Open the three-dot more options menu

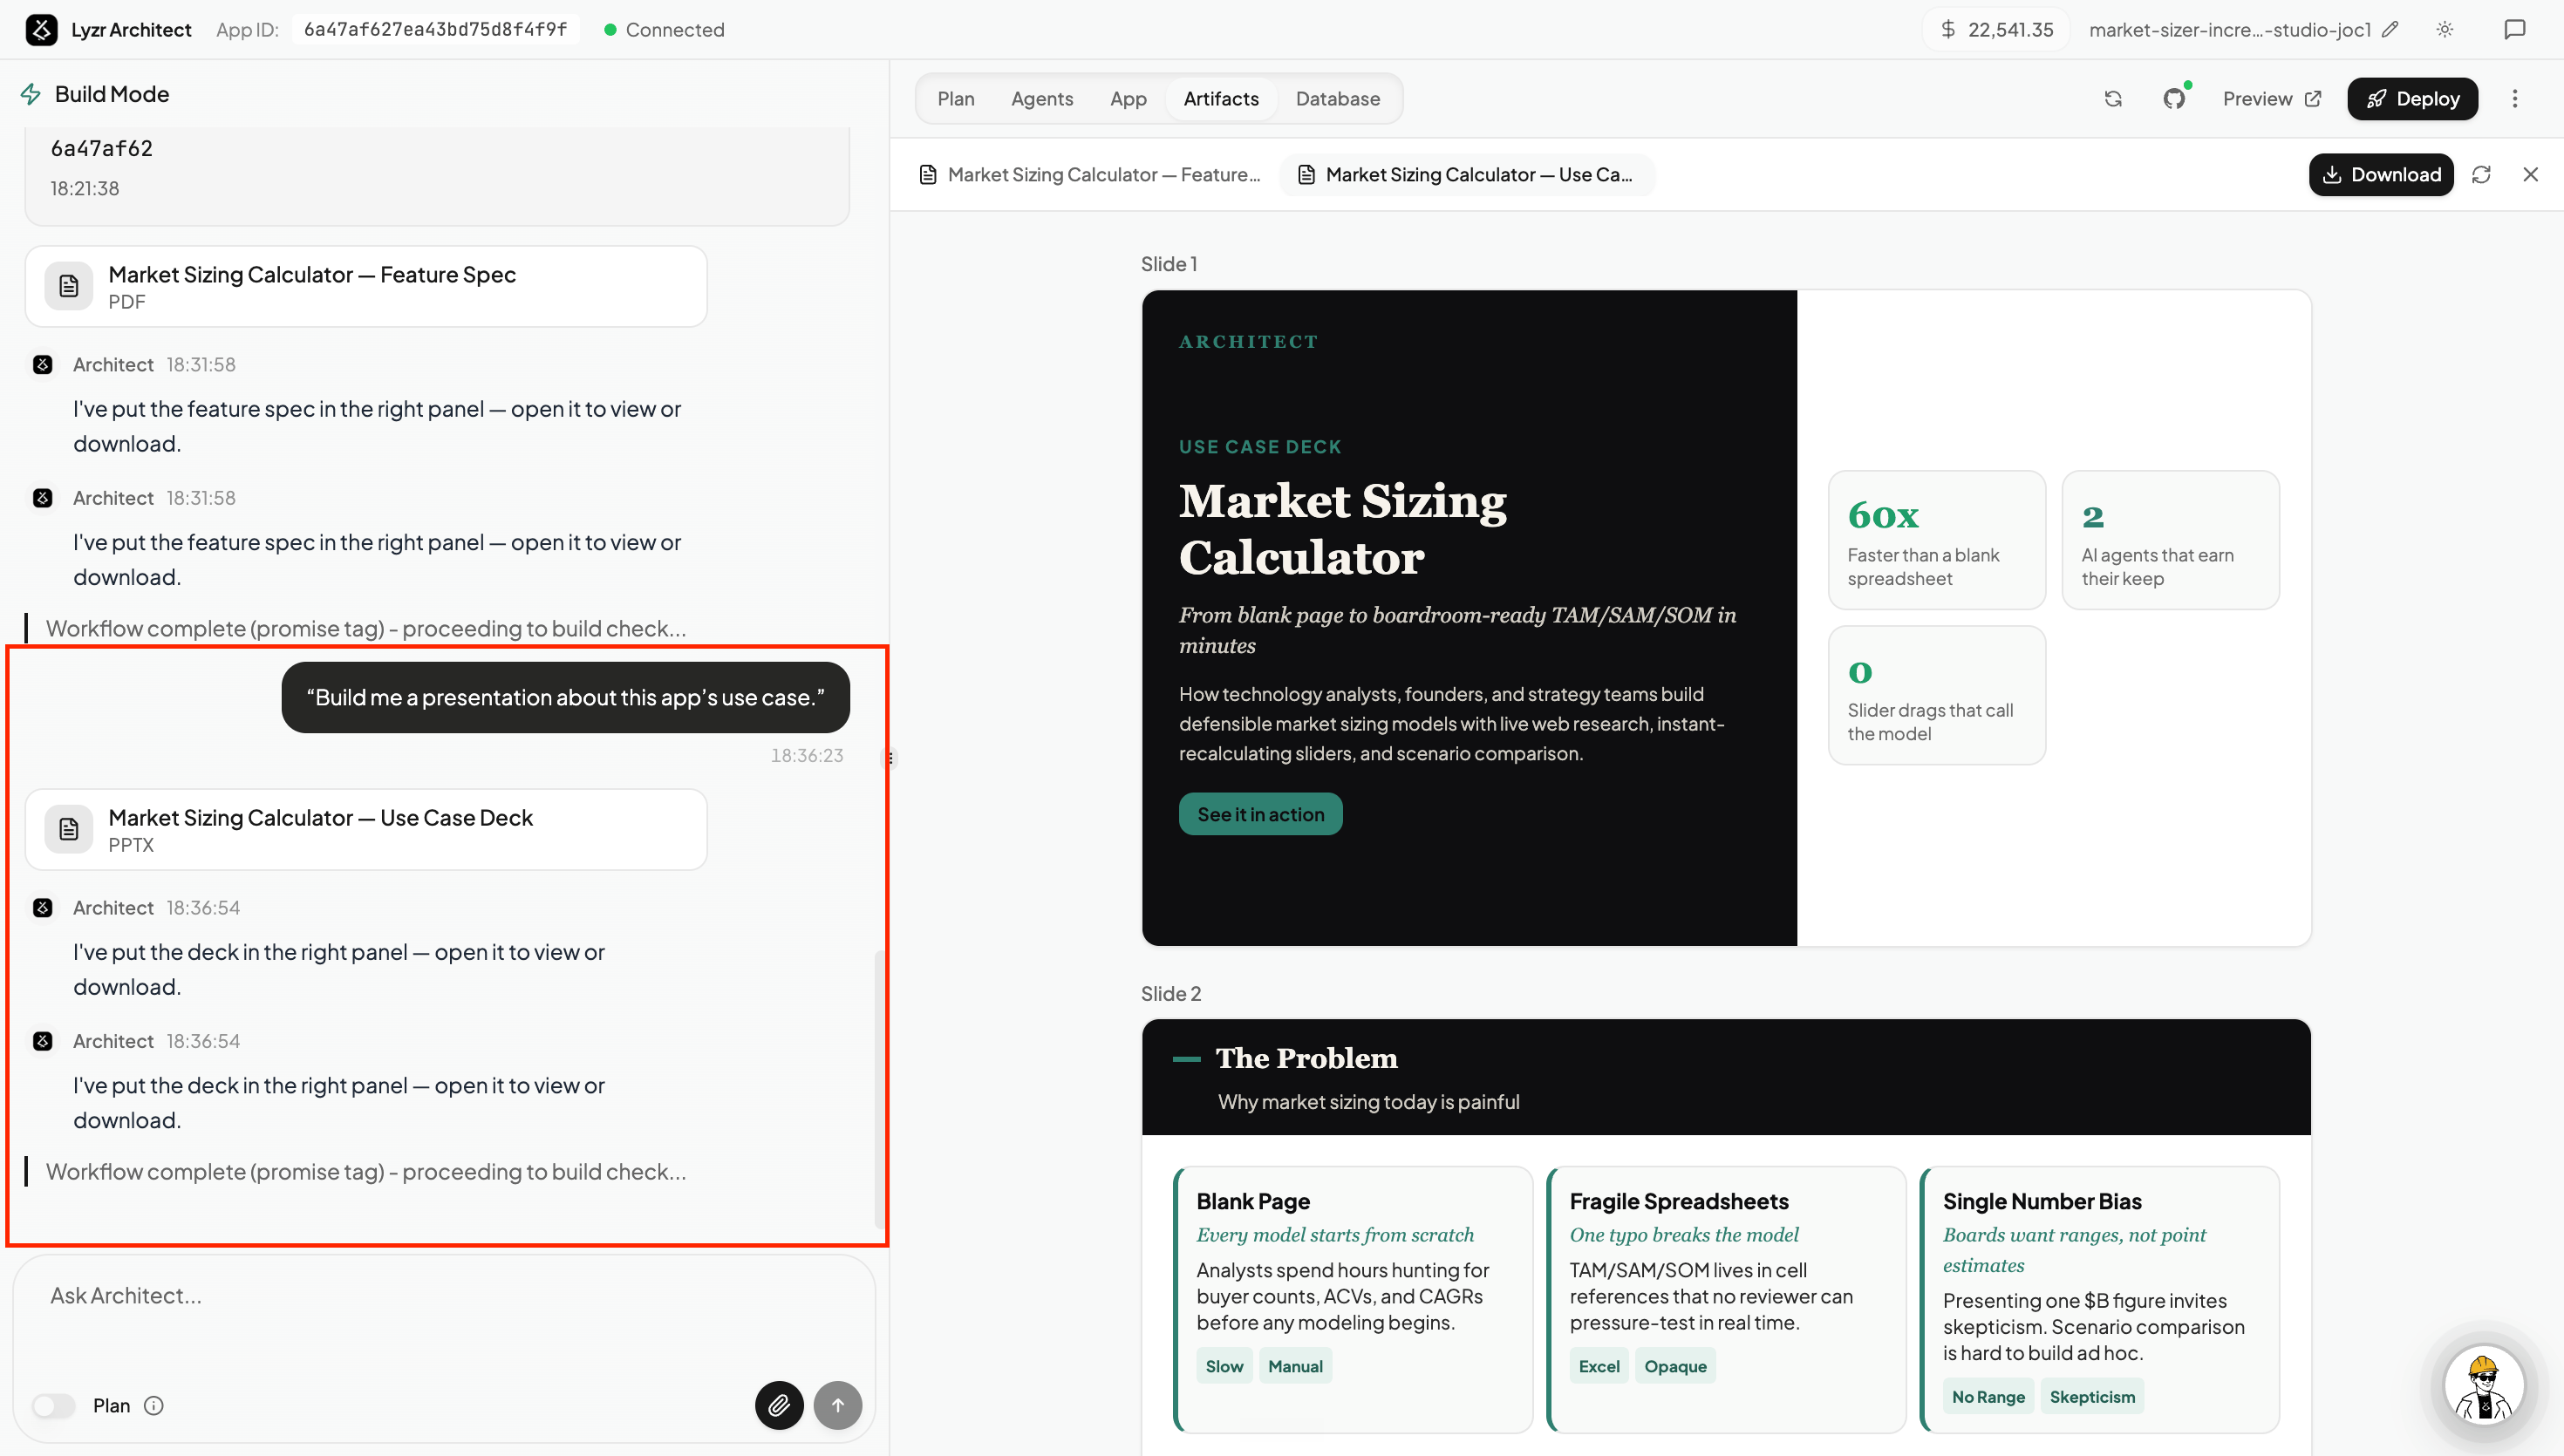[2515, 99]
